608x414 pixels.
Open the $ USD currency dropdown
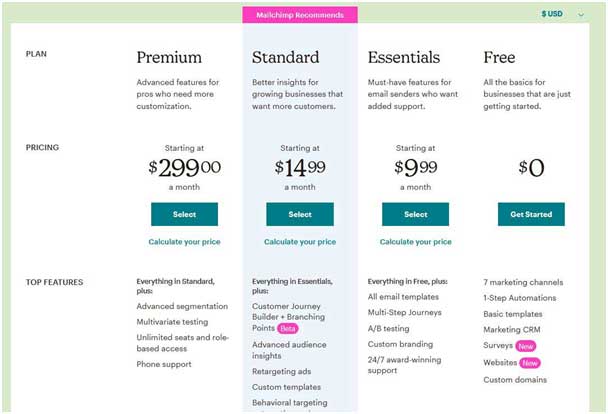coord(562,14)
